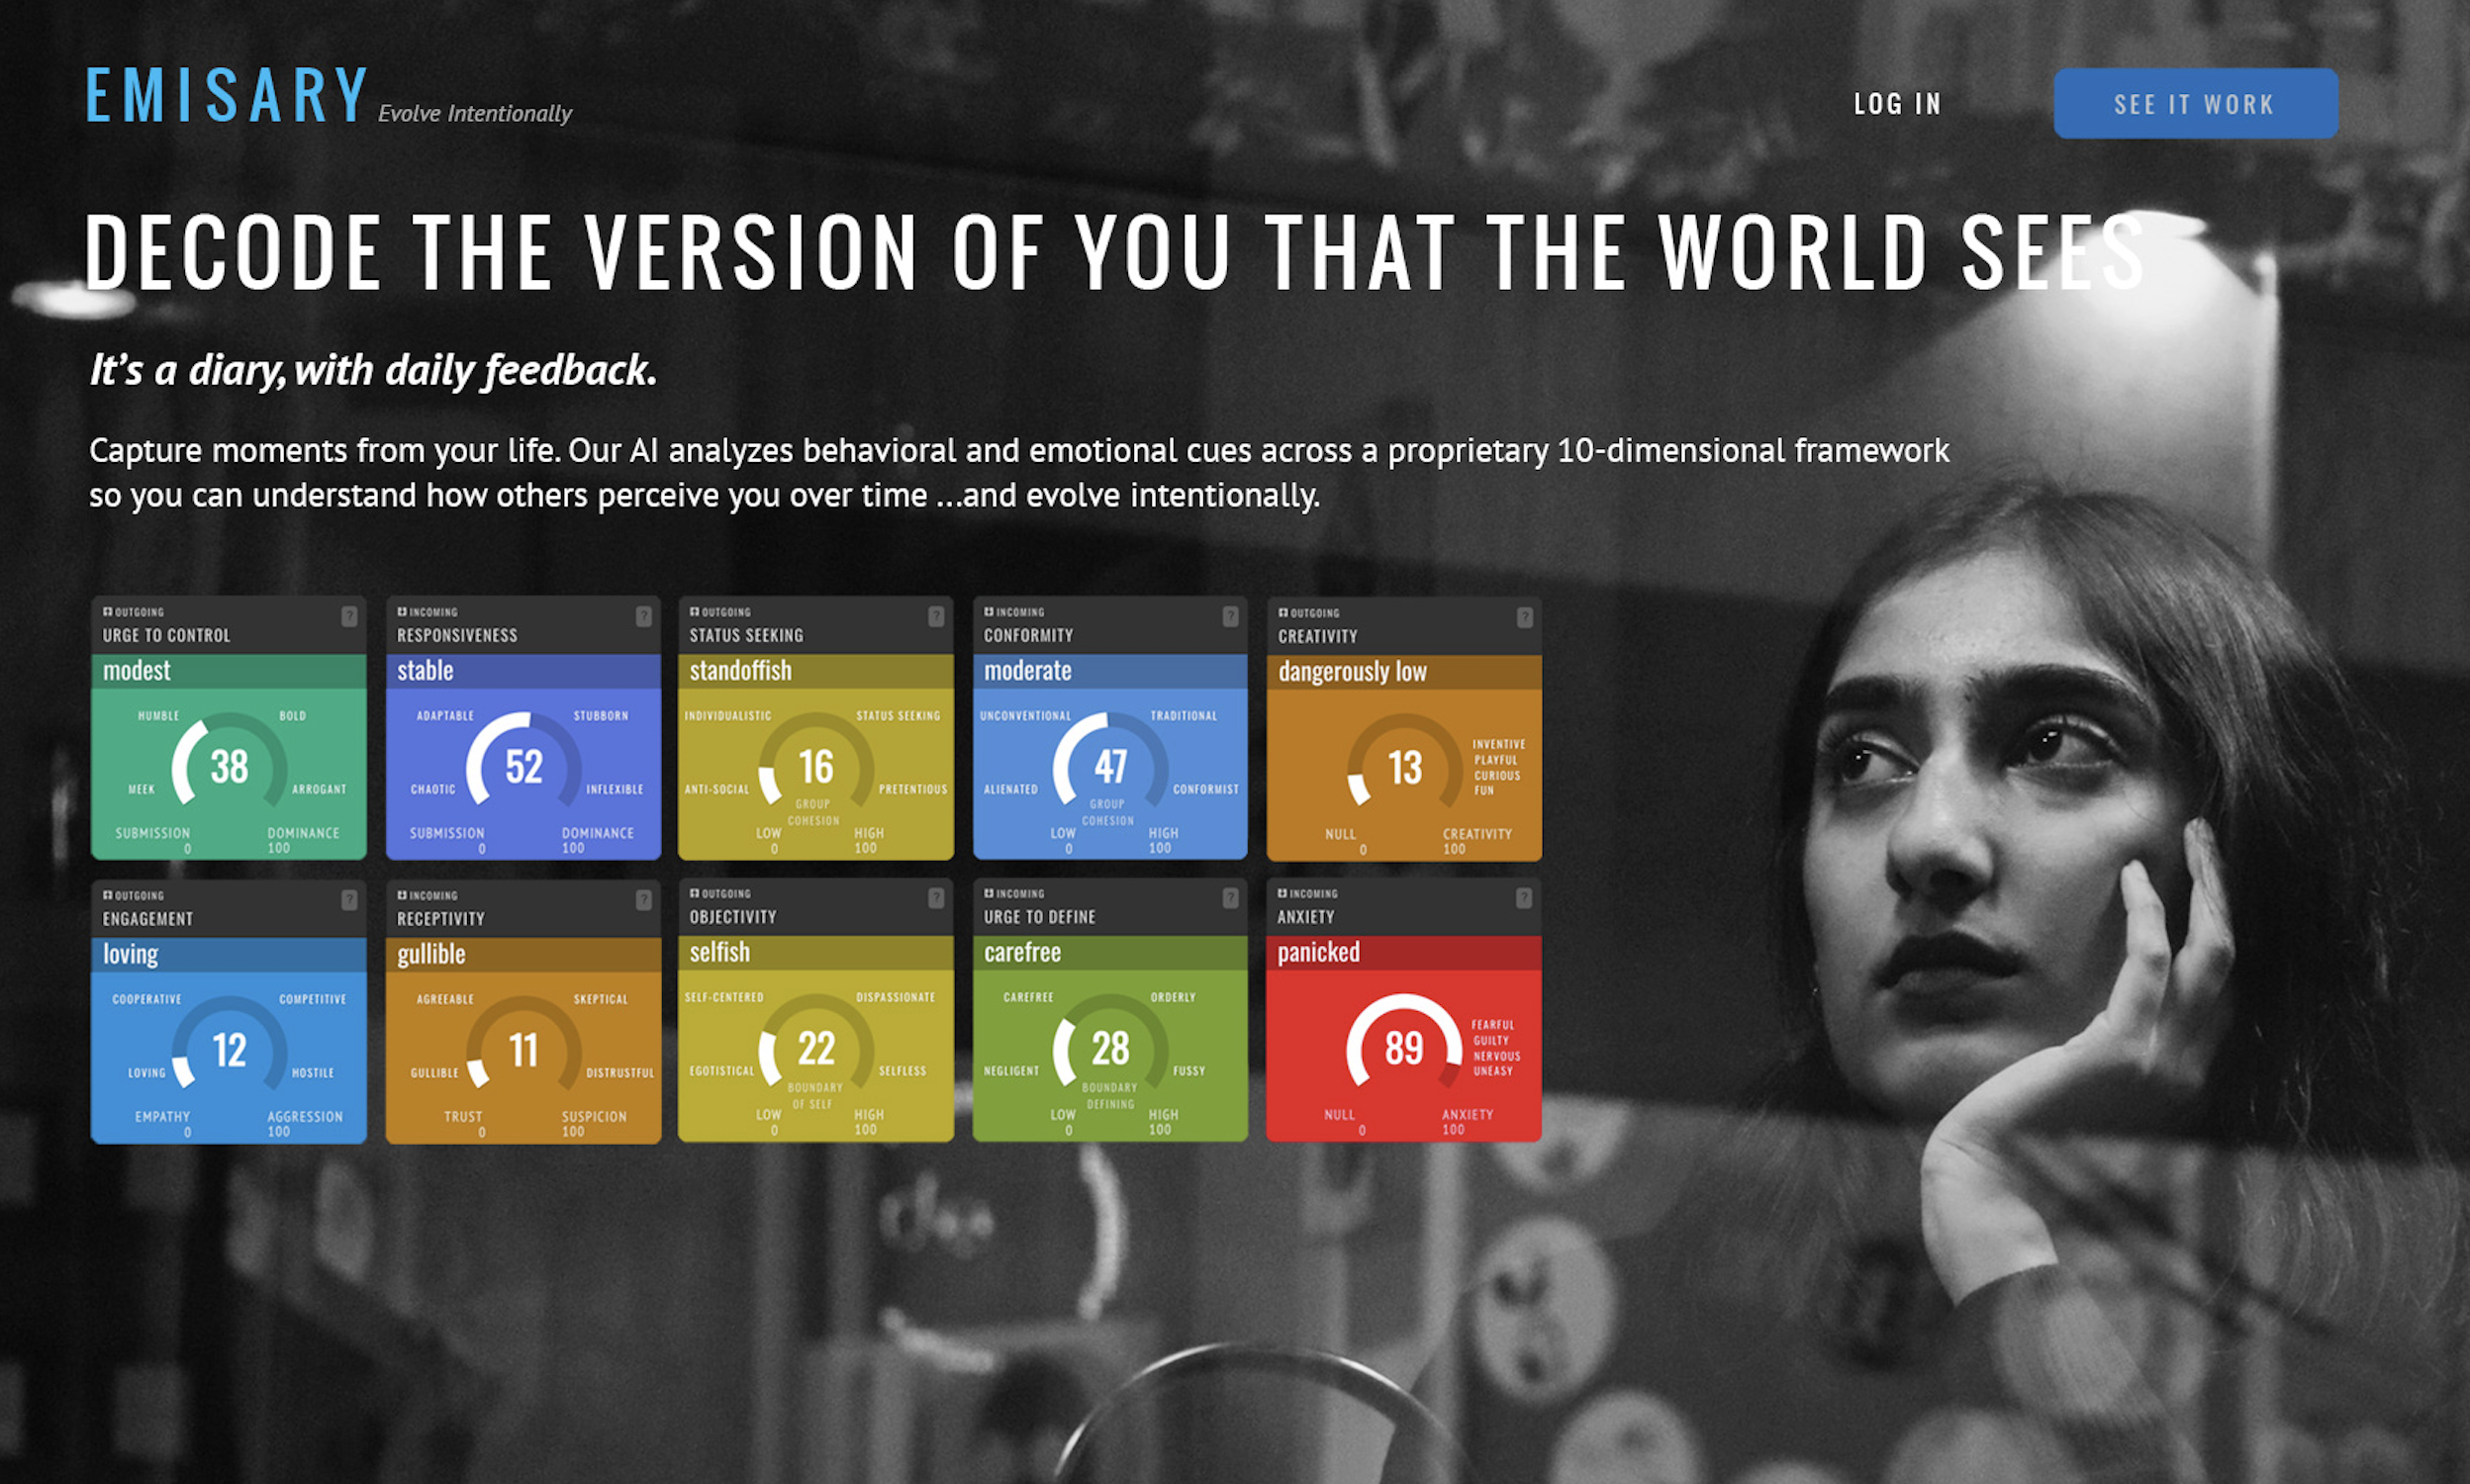2470x1484 pixels.
Task: Click question mark on Anxiety card
Action: (1523, 898)
